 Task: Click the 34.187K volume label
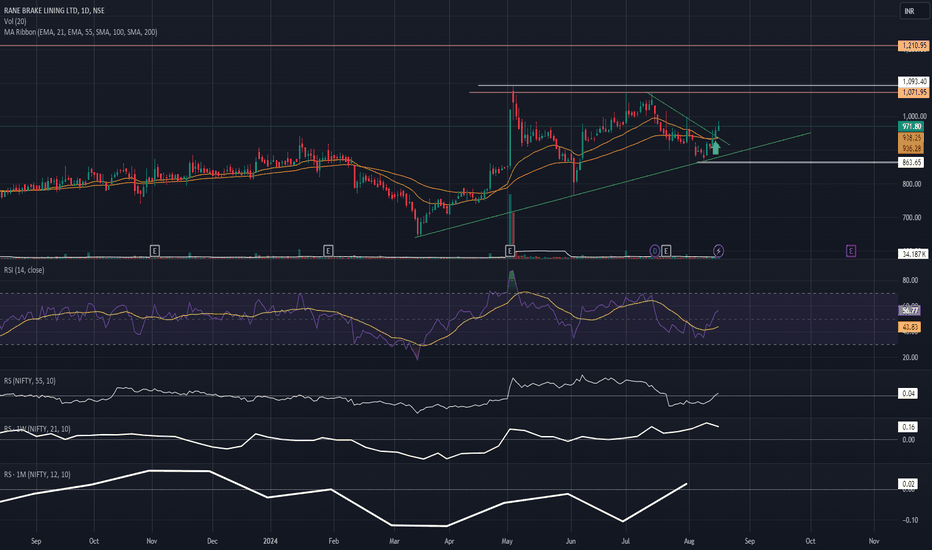click(x=913, y=254)
